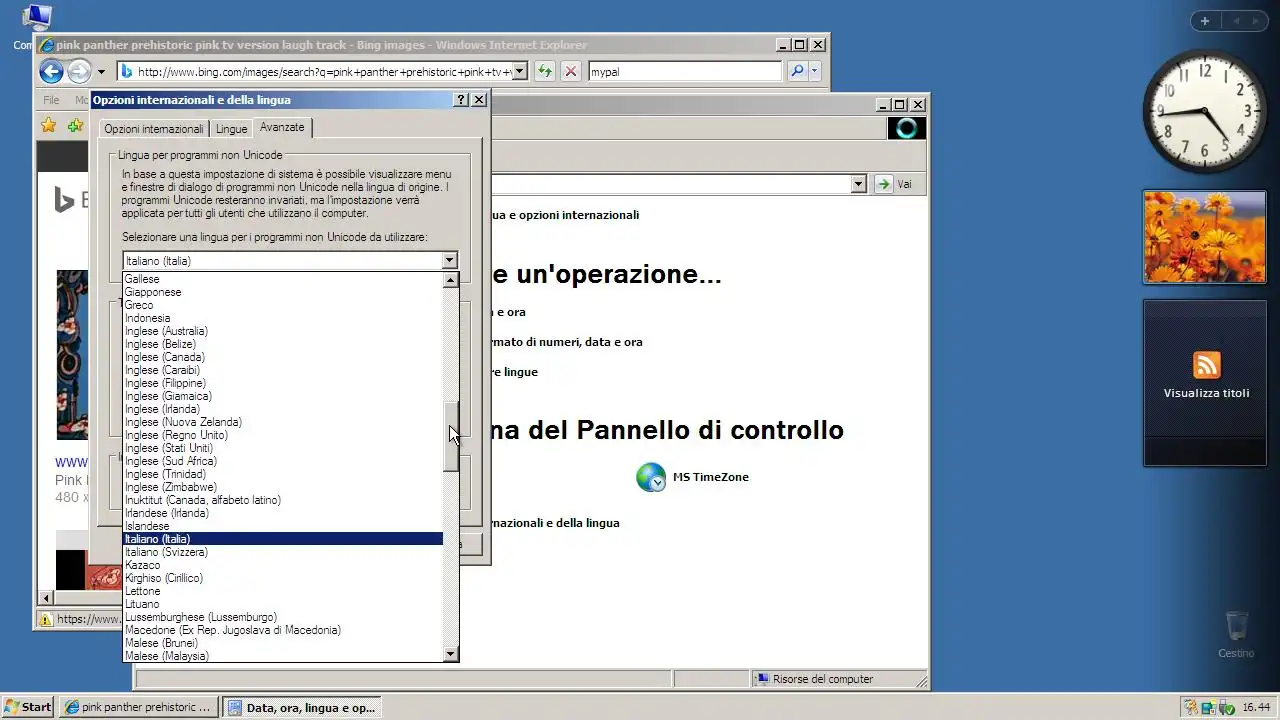1280x720 pixels.
Task: Select Inglese (Stati Uniti) language
Action: pyautogui.click(x=283, y=448)
